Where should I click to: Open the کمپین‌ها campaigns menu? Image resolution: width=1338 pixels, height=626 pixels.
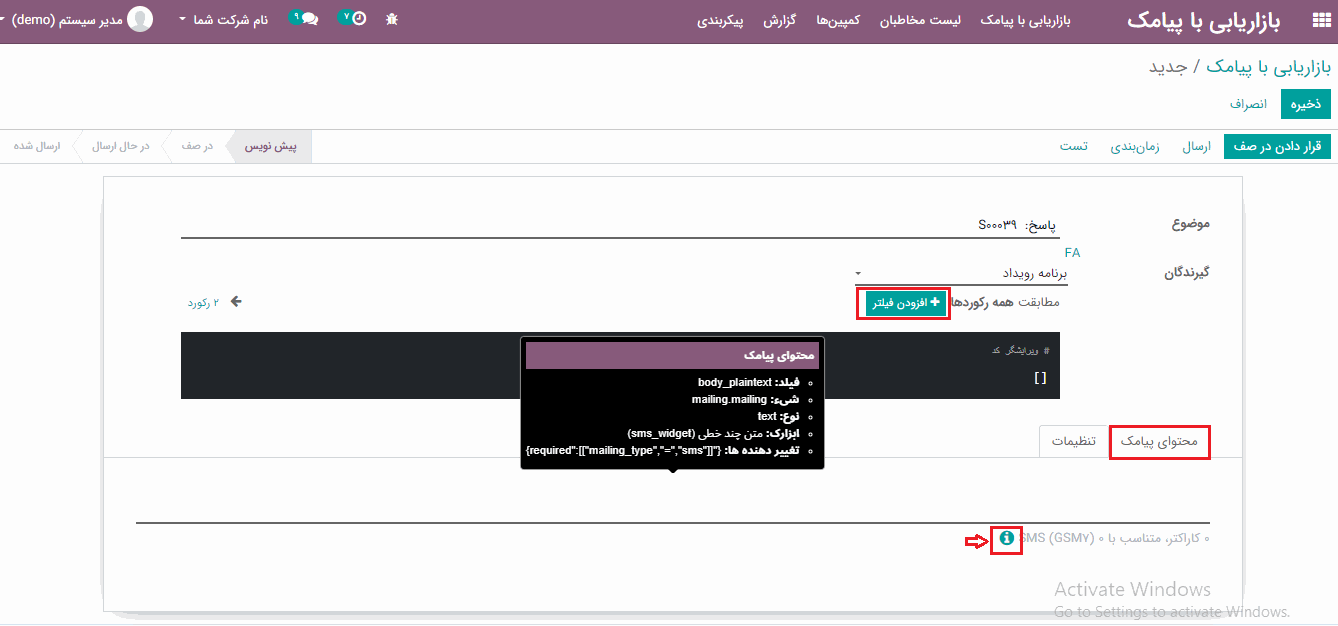[x=838, y=21]
